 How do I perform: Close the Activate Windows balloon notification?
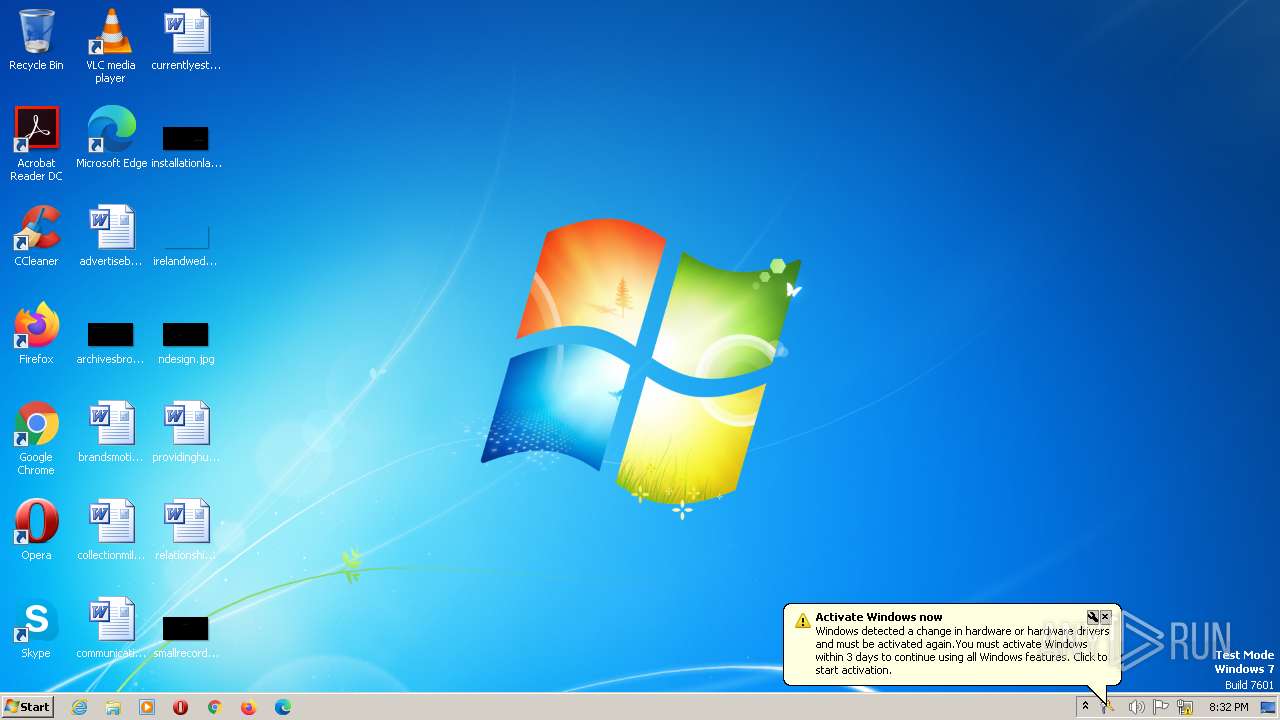[x=1105, y=617]
